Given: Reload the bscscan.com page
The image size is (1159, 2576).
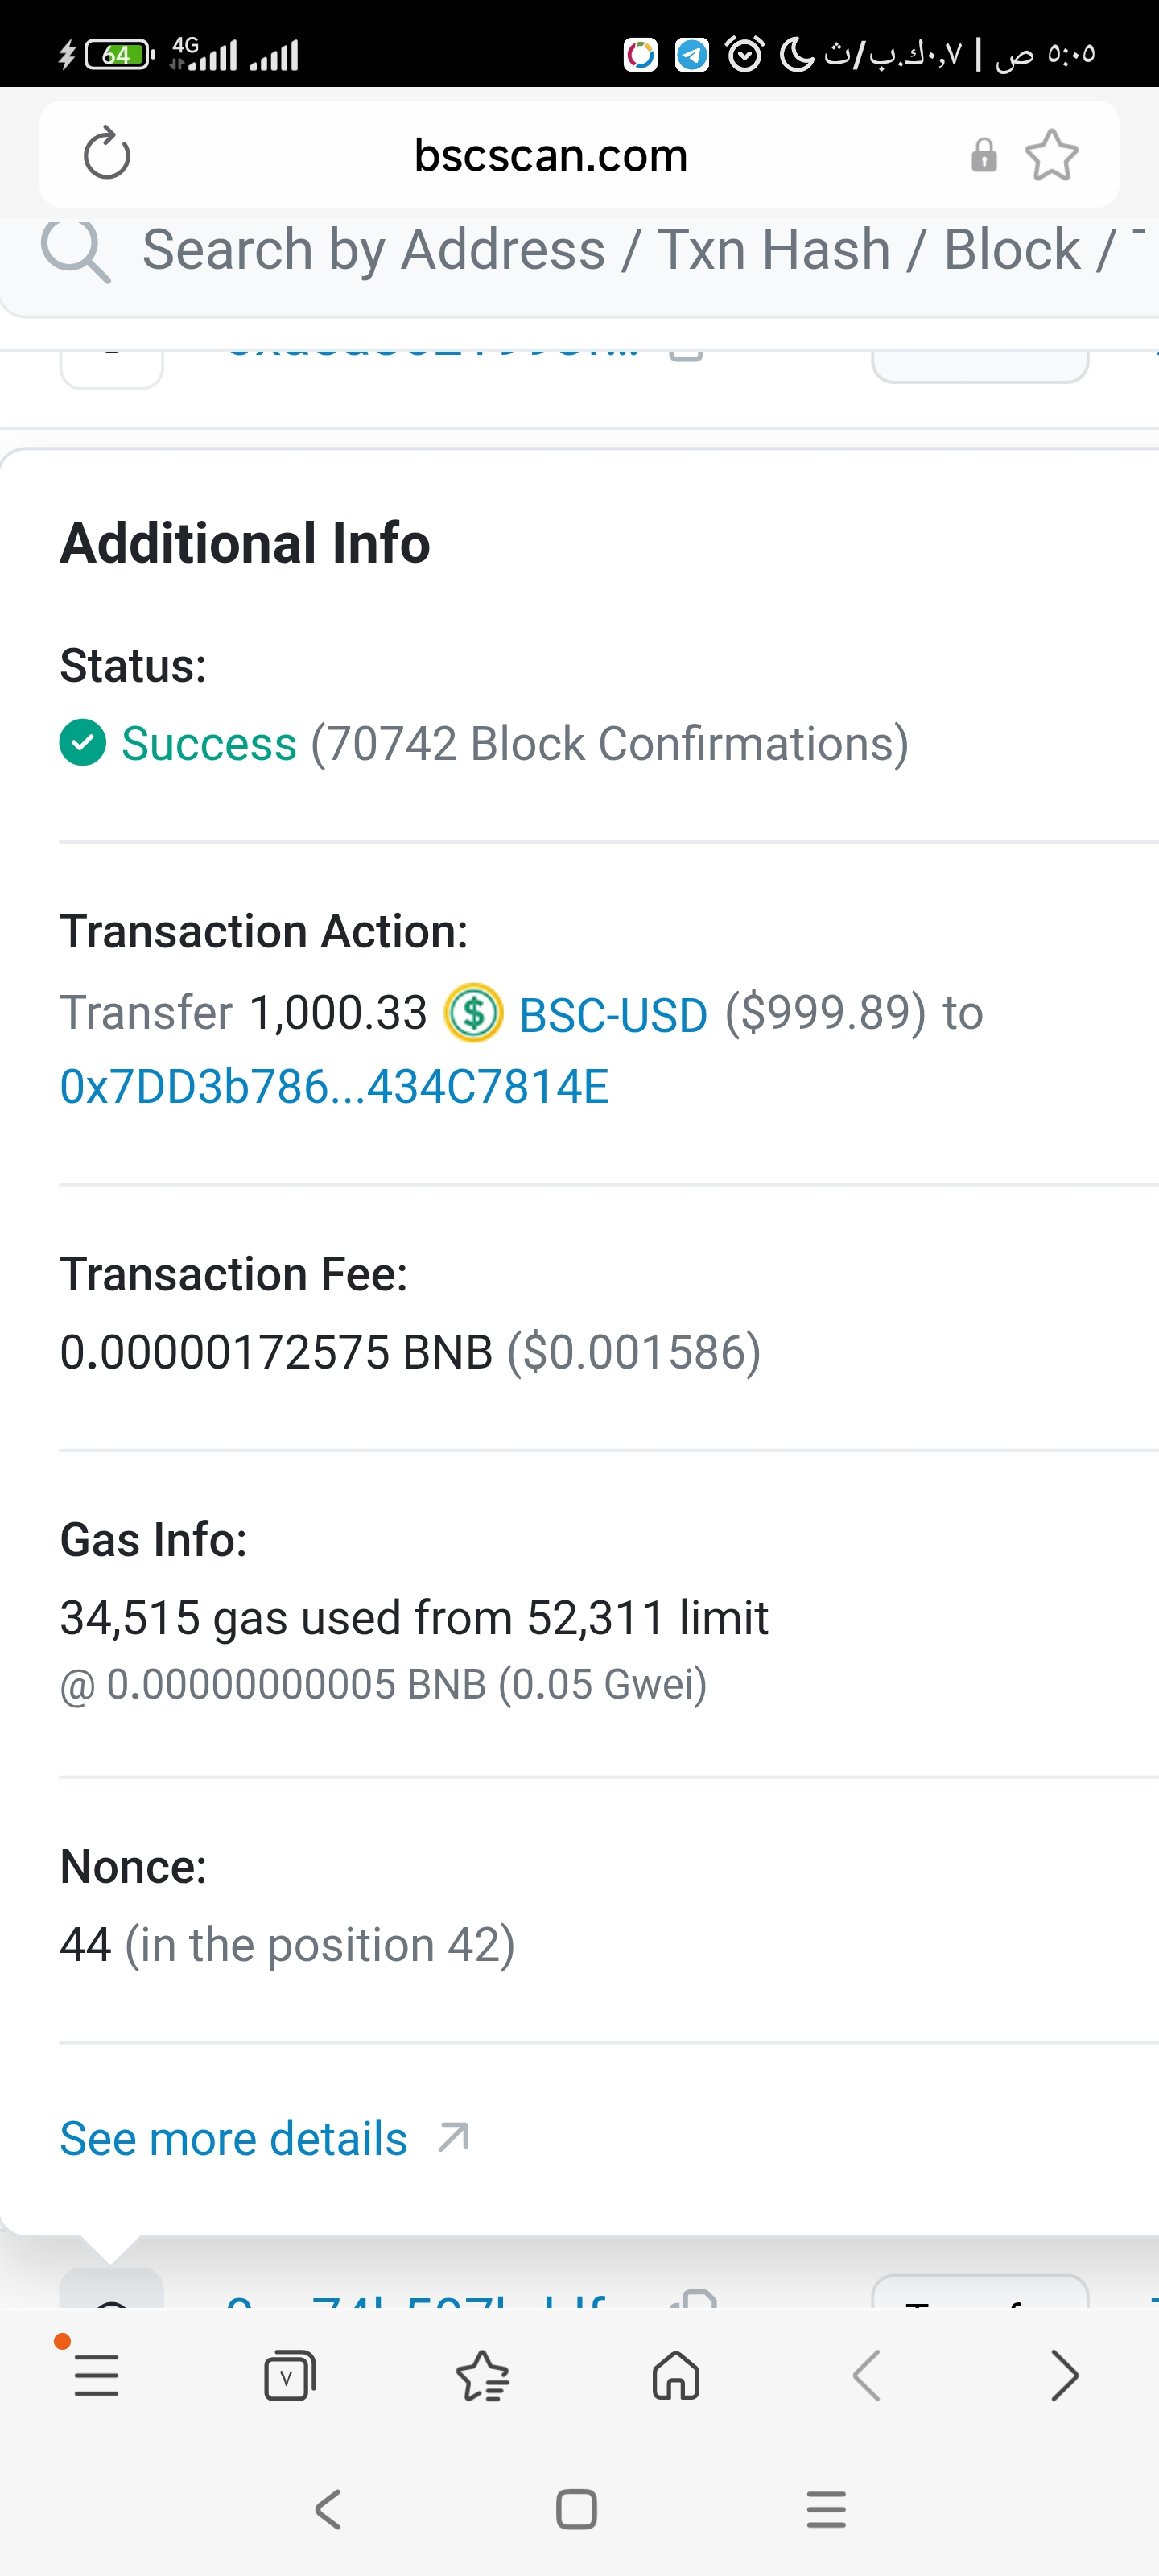Looking at the screenshot, I should pyautogui.click(x=107, y=154).
